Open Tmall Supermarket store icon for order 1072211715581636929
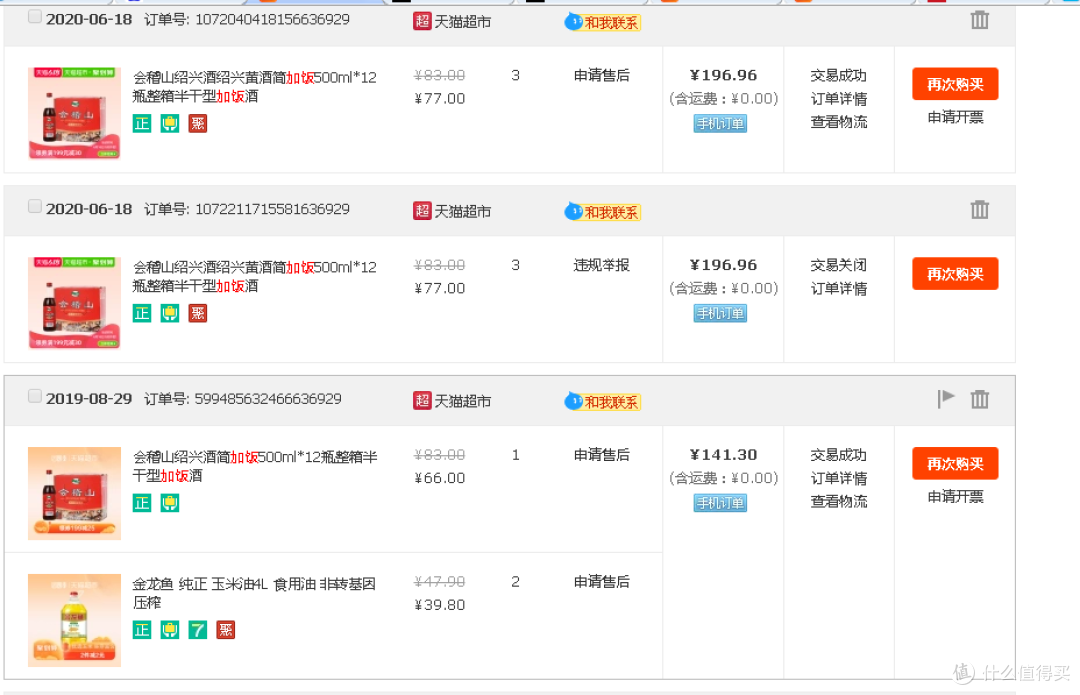The image size is (1080, 695). [x=422, y=211]
